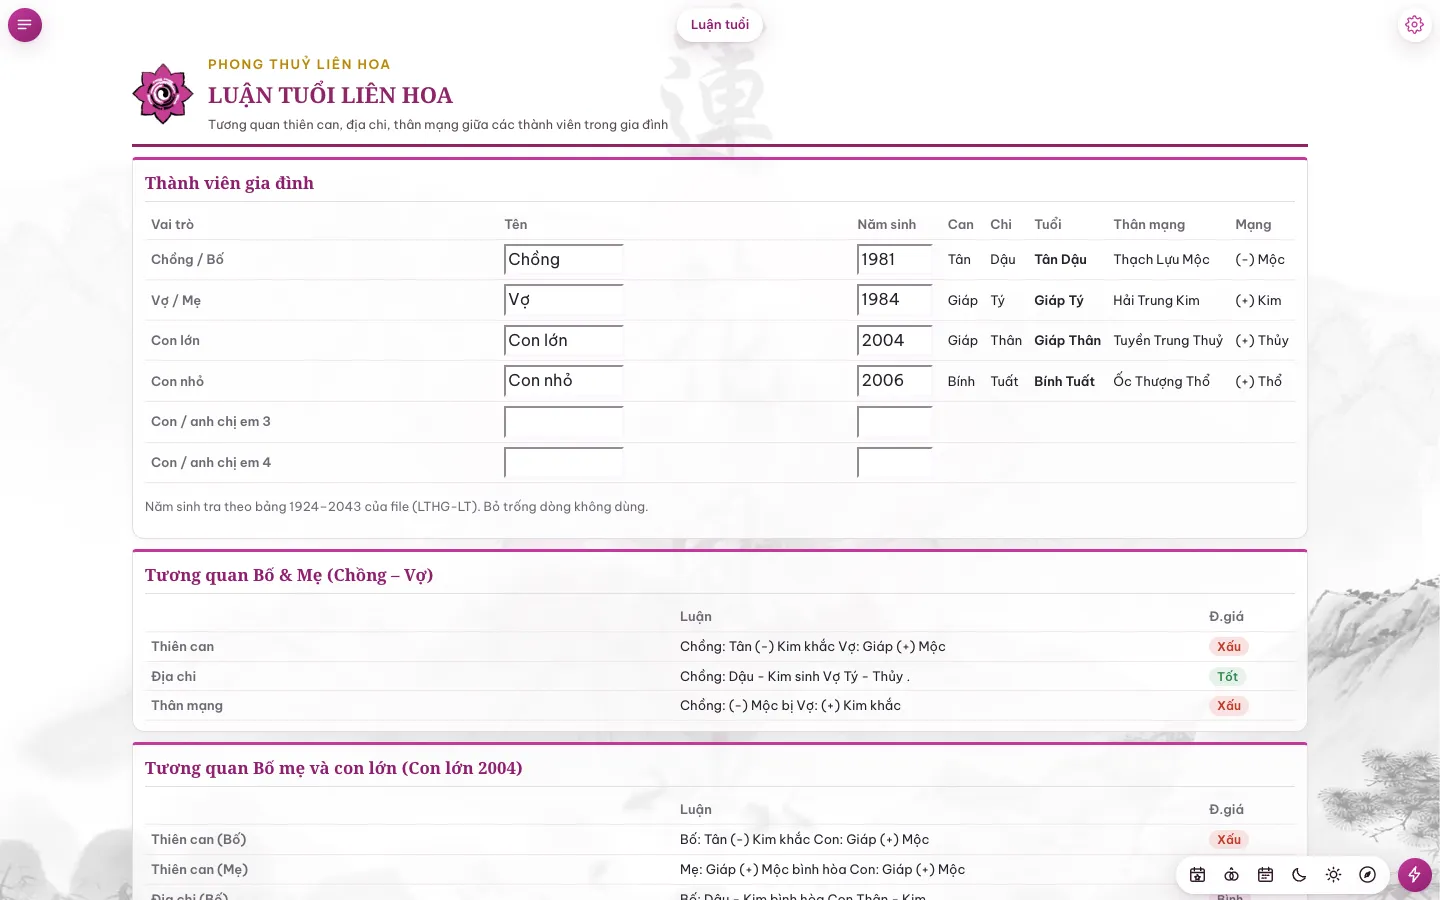Click the Vợ birth year field 1984
Viewport: 1440px width, 900px height.
(895, 300)
